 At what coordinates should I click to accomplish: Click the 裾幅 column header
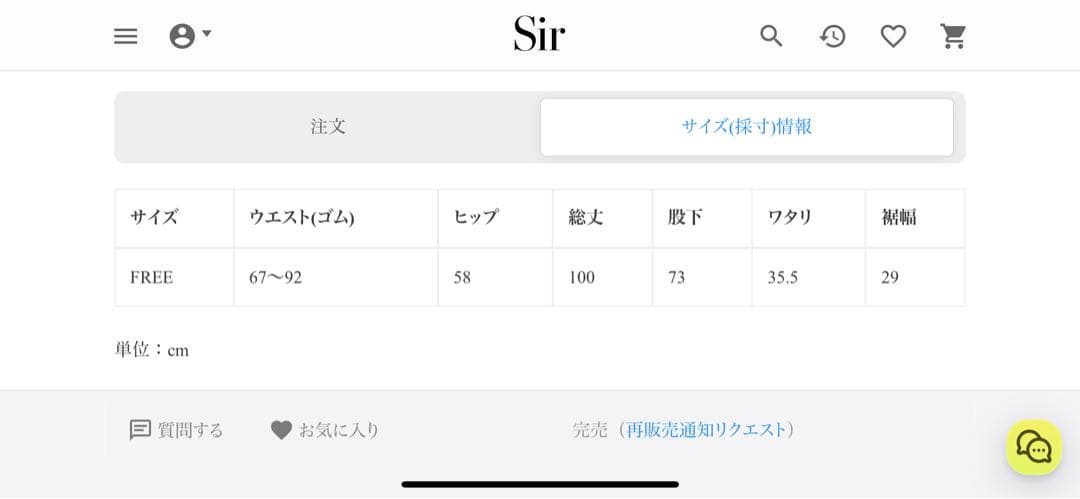tap(899, 217)
